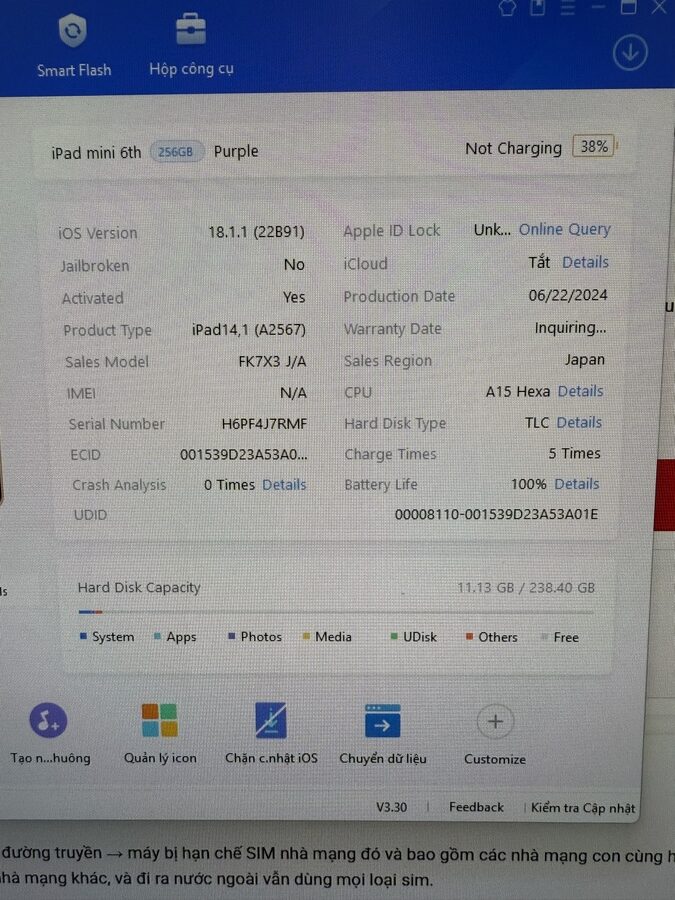This screenshot has width=675, height=900.
Task: Open the shirt skin icon in title bar
Action: click(507, 7)
